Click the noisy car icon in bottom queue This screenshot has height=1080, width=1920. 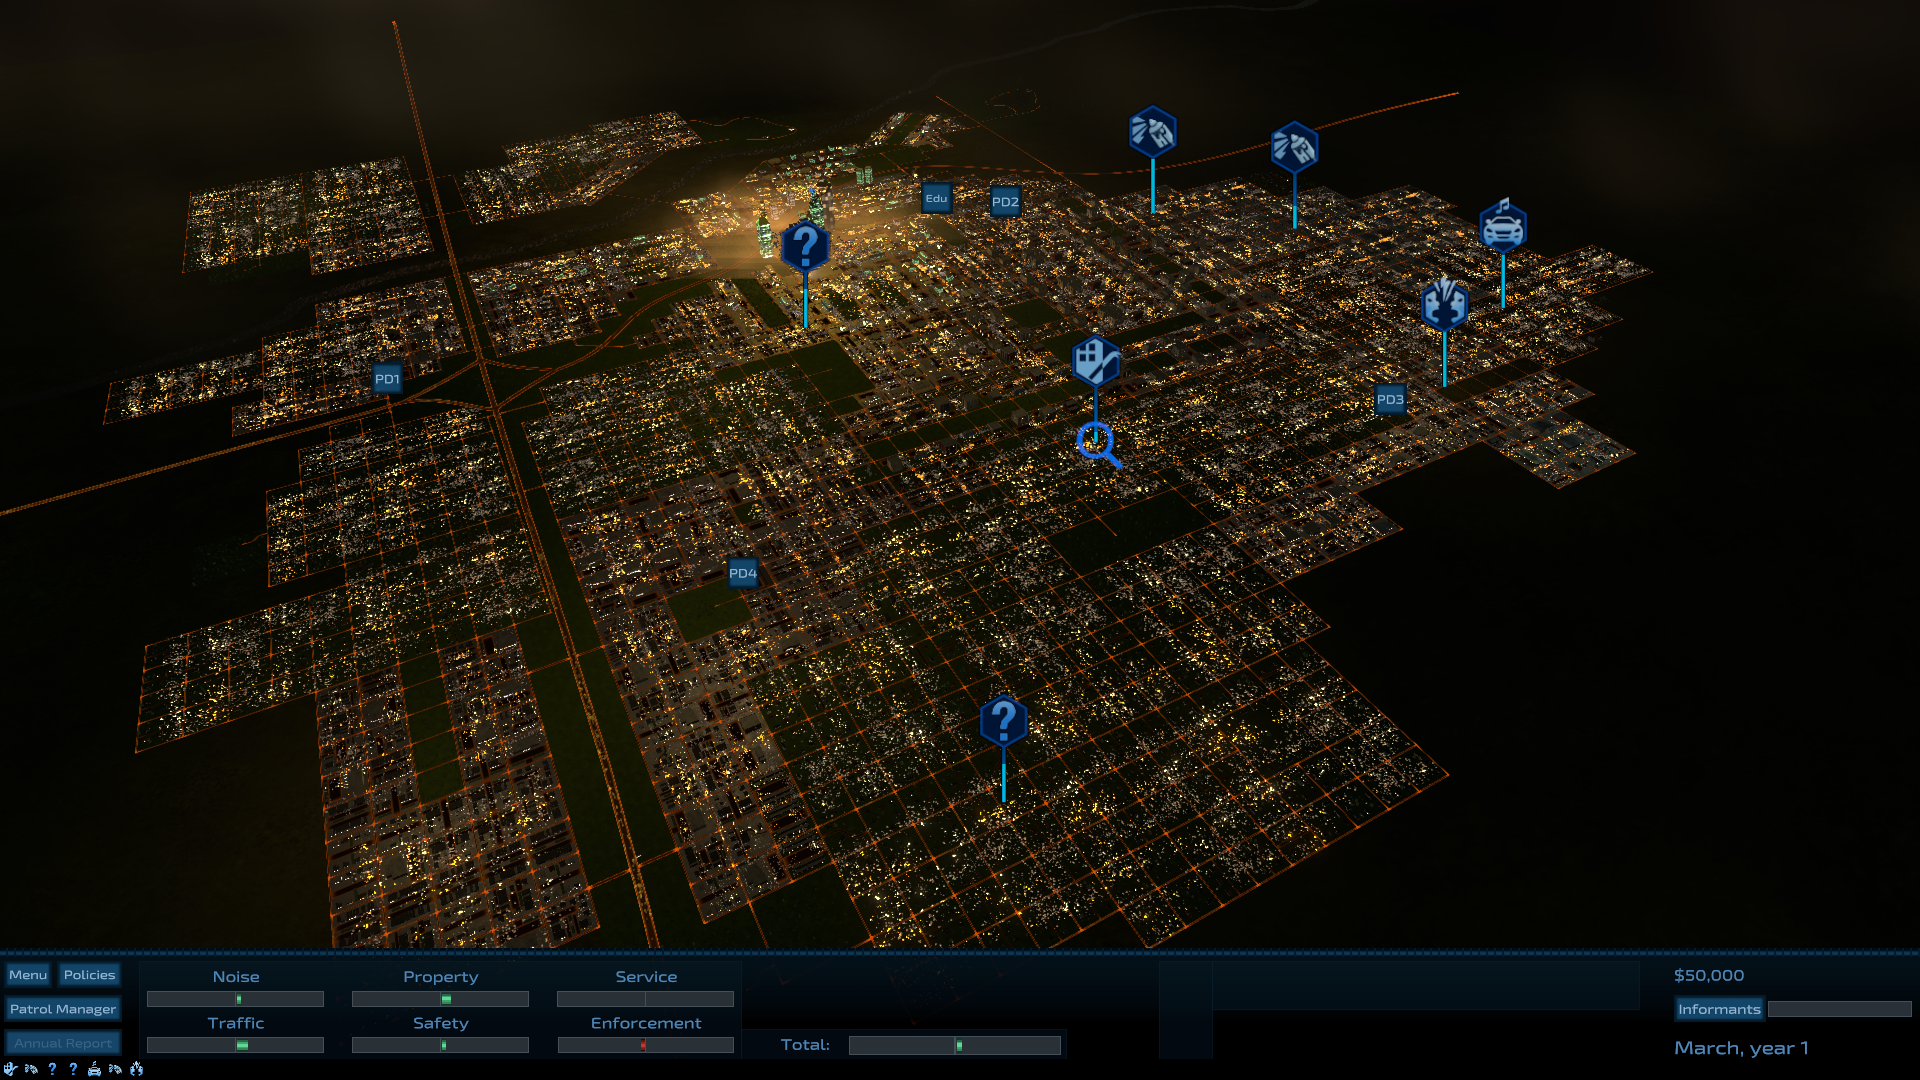94,1070
